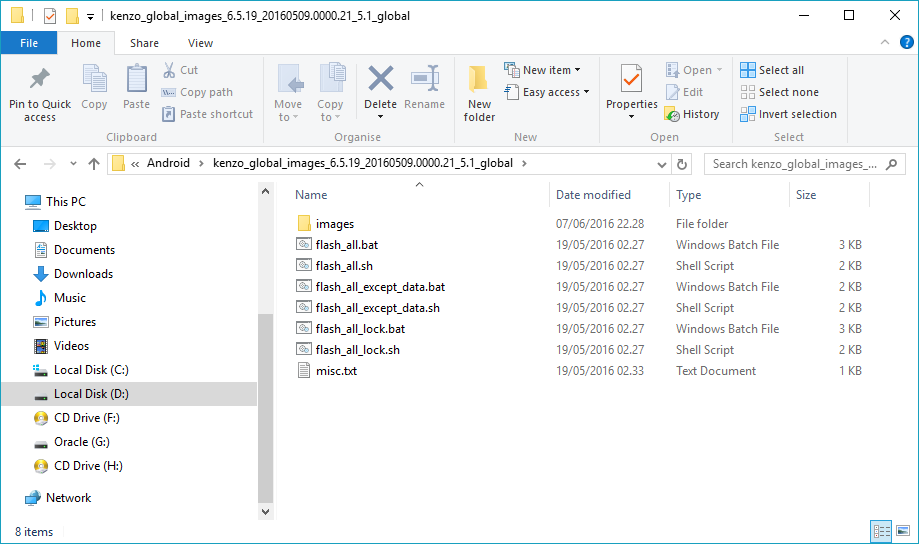Go up one folder level arrow

pos(94,164)
